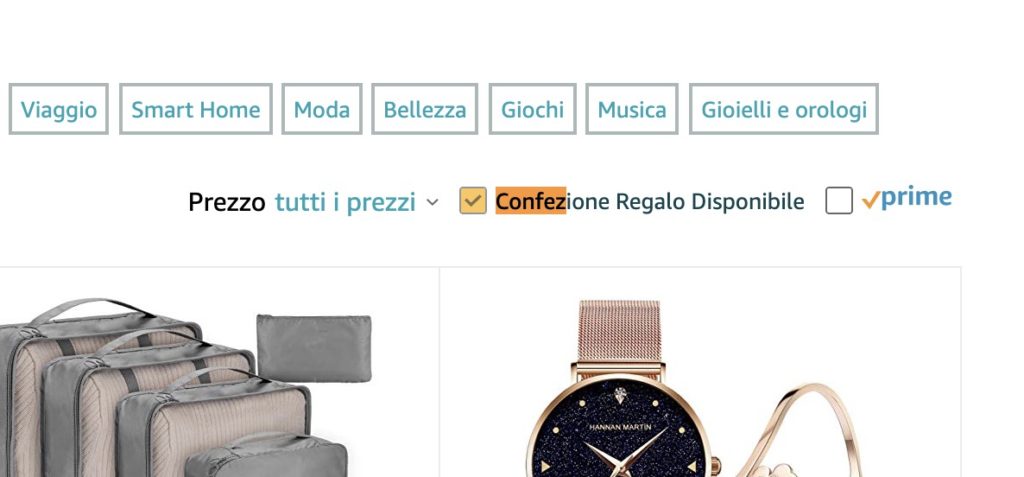Click the chevron arrow beside tutti i prezzi

coord(432,203)
